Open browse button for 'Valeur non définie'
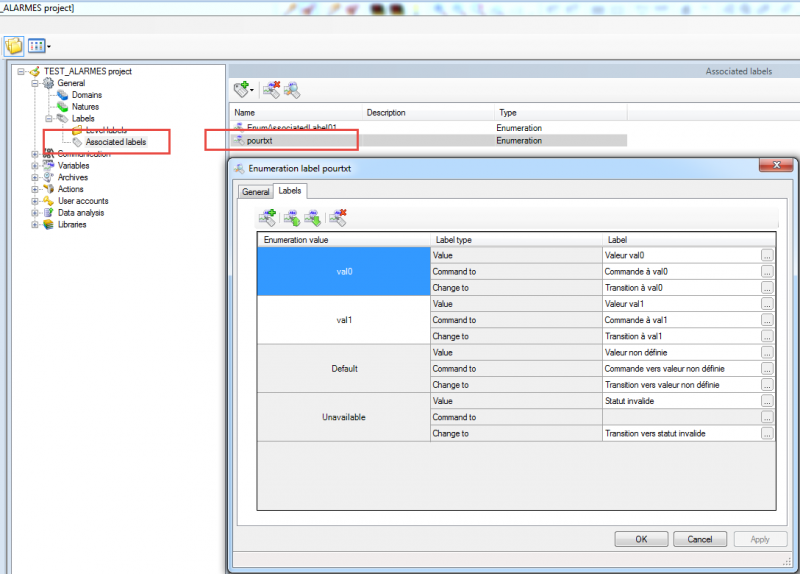The width and height of the screenshot is (800, 574). [767, 353]
